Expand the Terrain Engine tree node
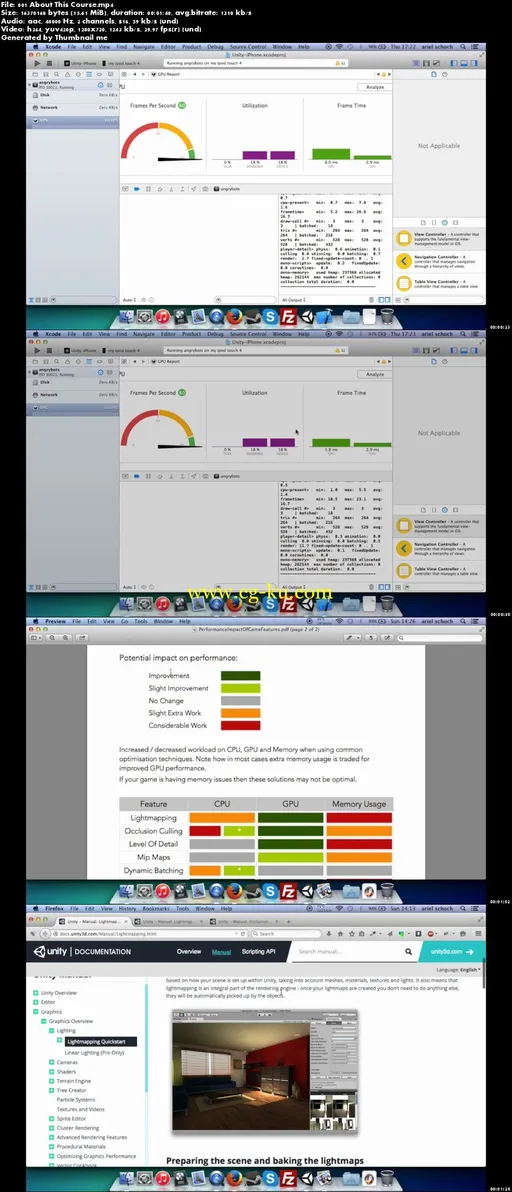 (x=52, y=1080)
